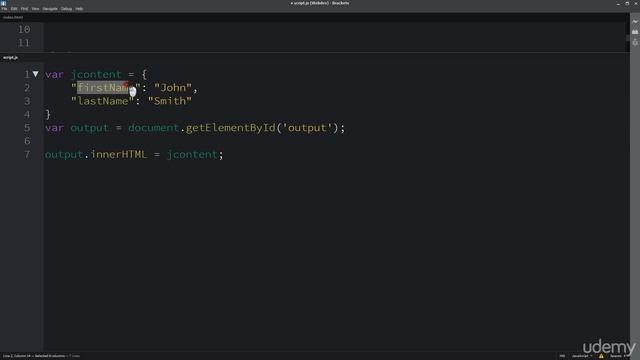
Task: Select the index.html pane header
Action: point(13,17)
